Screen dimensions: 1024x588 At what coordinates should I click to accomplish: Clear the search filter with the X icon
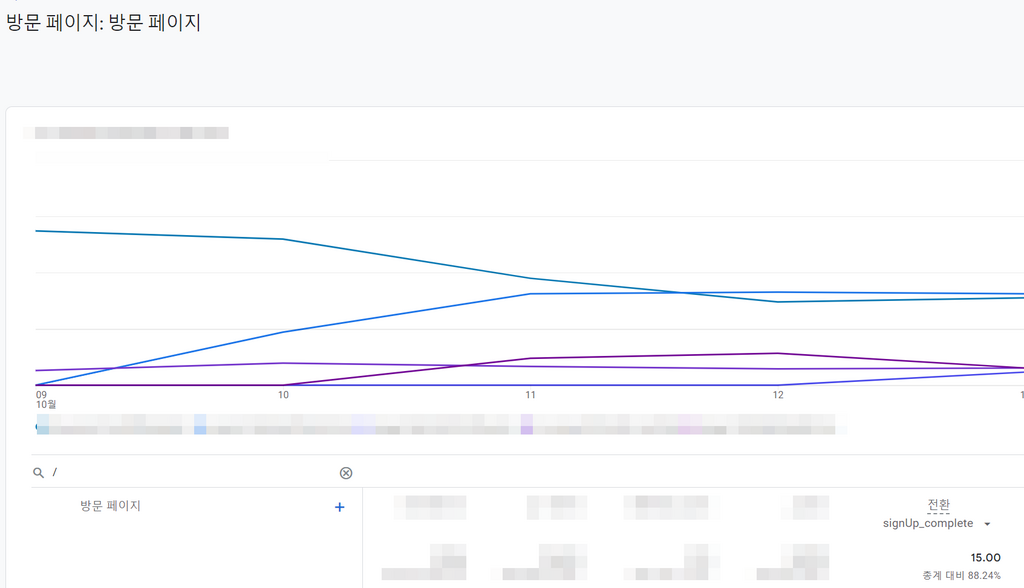coord(346,473)
